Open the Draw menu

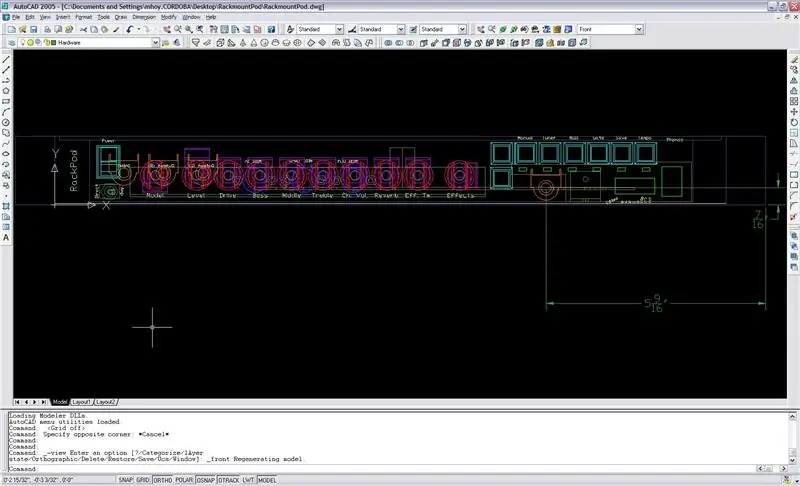click(121, 17)
